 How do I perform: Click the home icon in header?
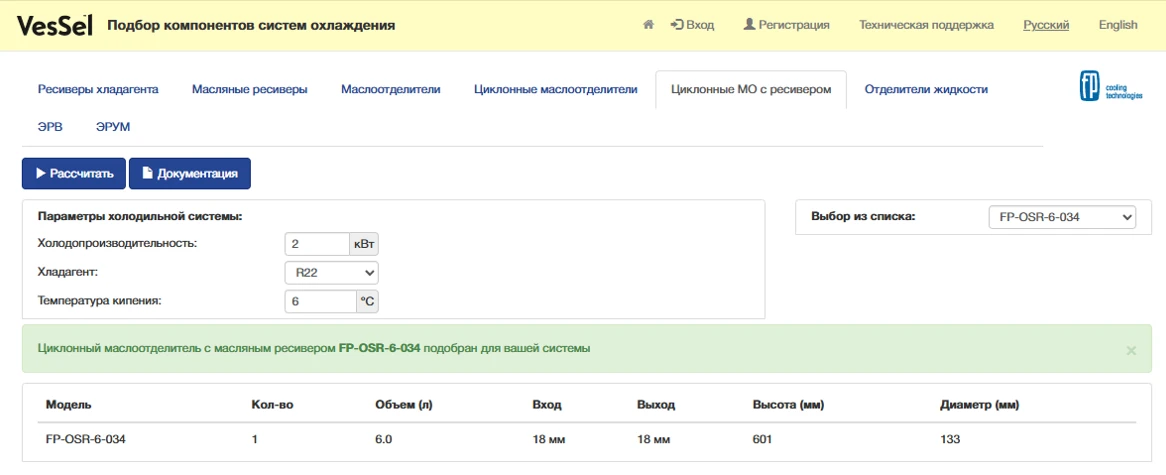[x=648, y=25]
